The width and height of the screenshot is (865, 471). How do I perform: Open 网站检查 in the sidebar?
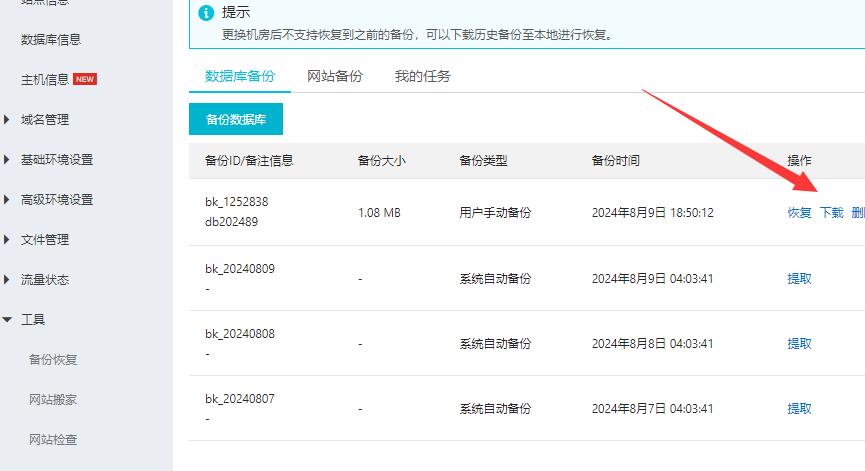53,440
